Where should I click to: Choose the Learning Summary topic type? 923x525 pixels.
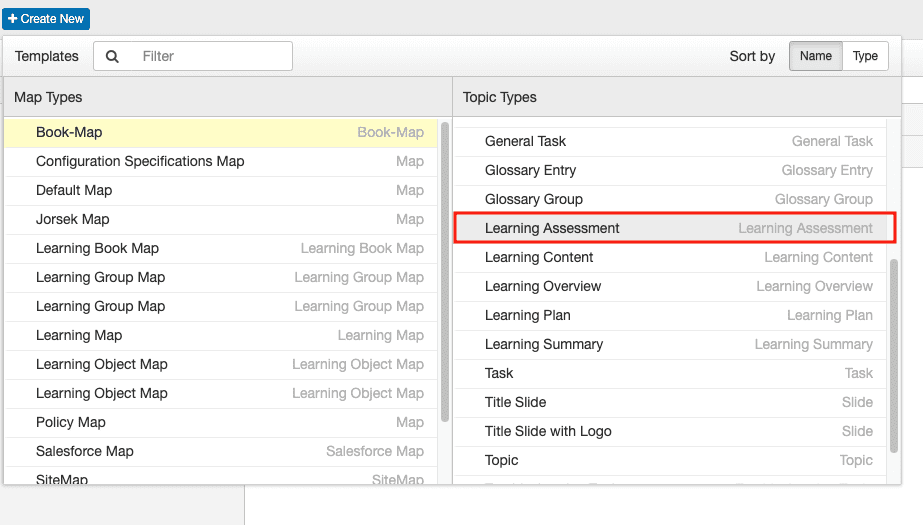click(x=670, y=344)
